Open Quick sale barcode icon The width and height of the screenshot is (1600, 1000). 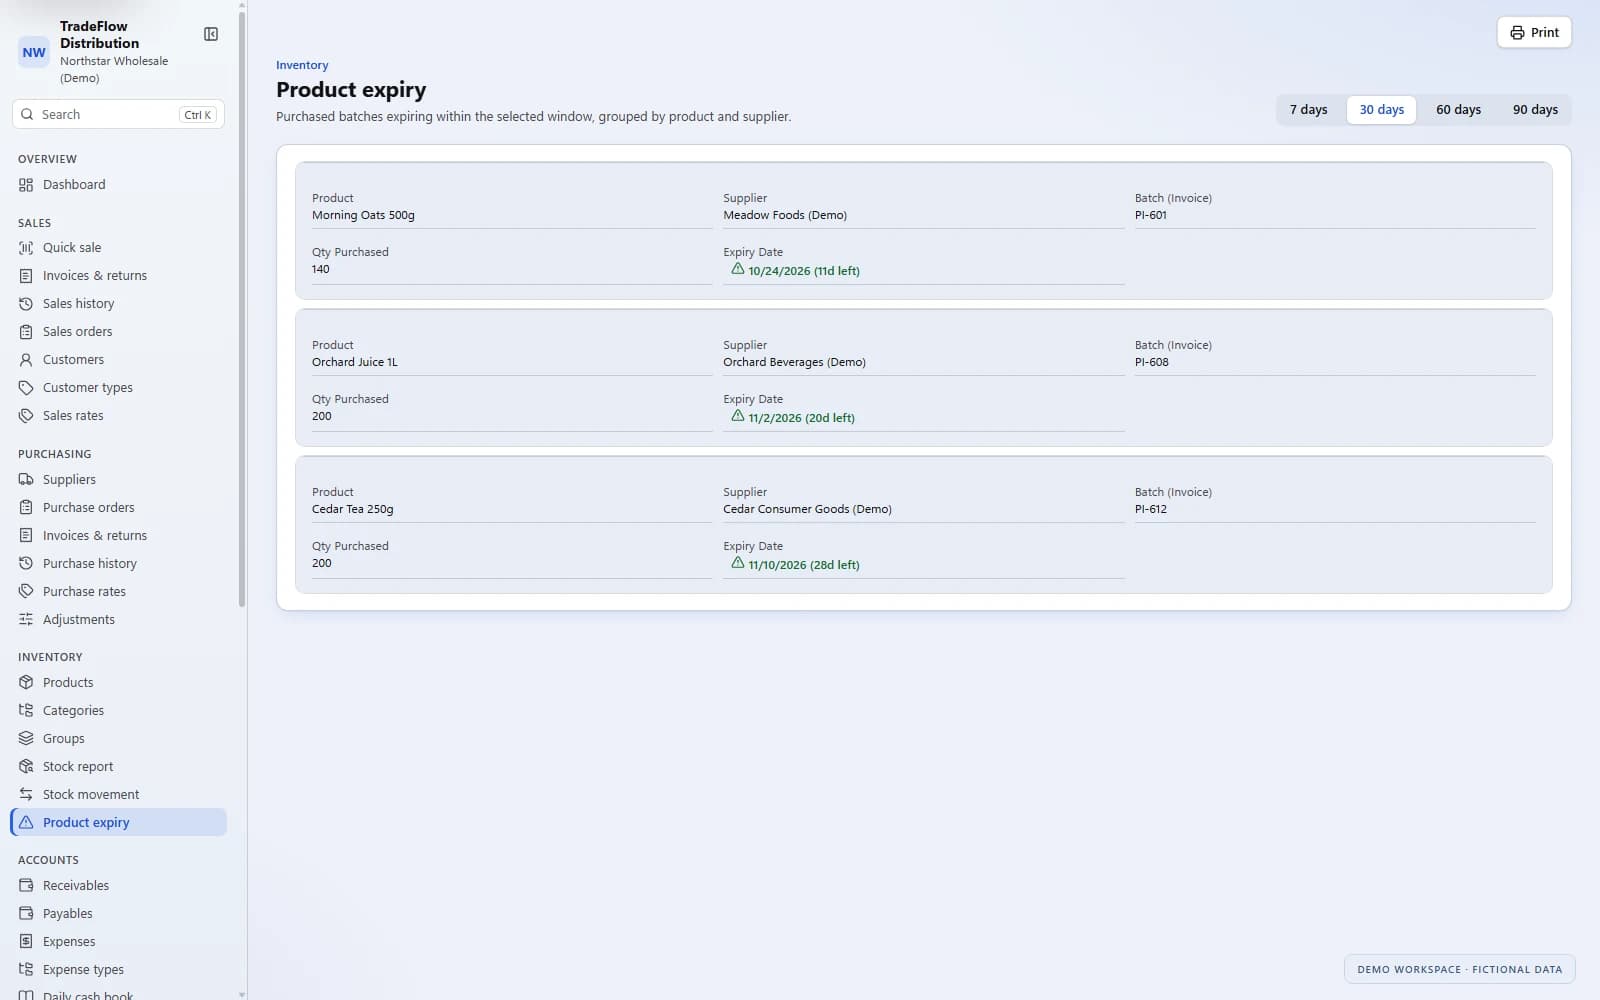(x=26, y=248)
